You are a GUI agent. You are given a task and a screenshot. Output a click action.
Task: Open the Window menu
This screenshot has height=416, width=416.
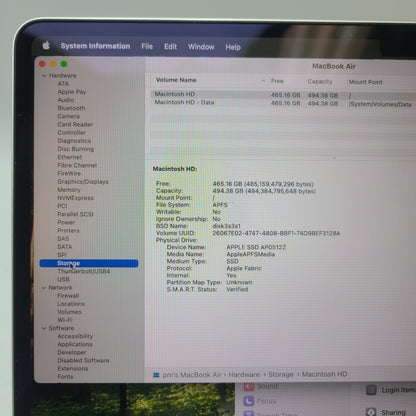click(x=201, y=47)
